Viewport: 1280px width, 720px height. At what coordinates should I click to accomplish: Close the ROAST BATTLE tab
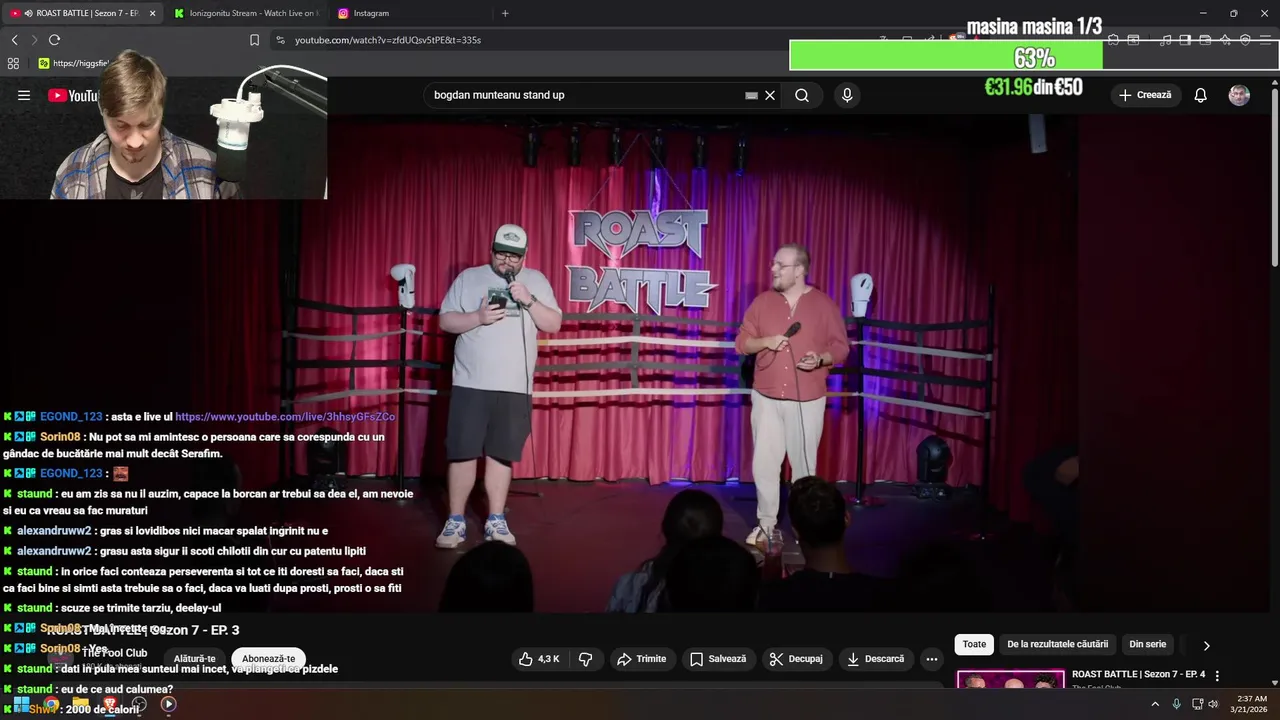coord(152,13)
